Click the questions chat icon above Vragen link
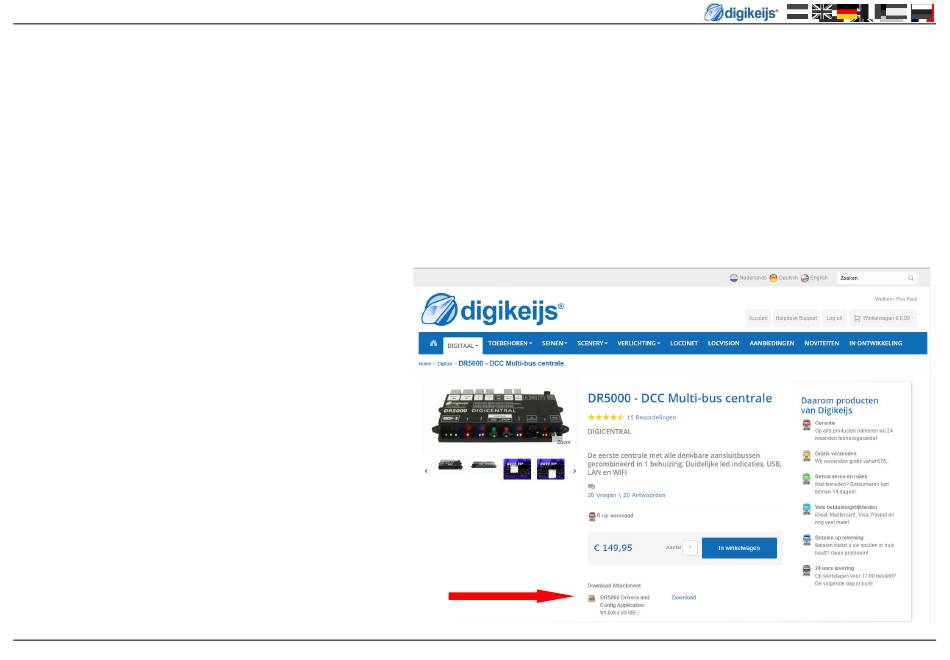 click(x=591, y=487)
